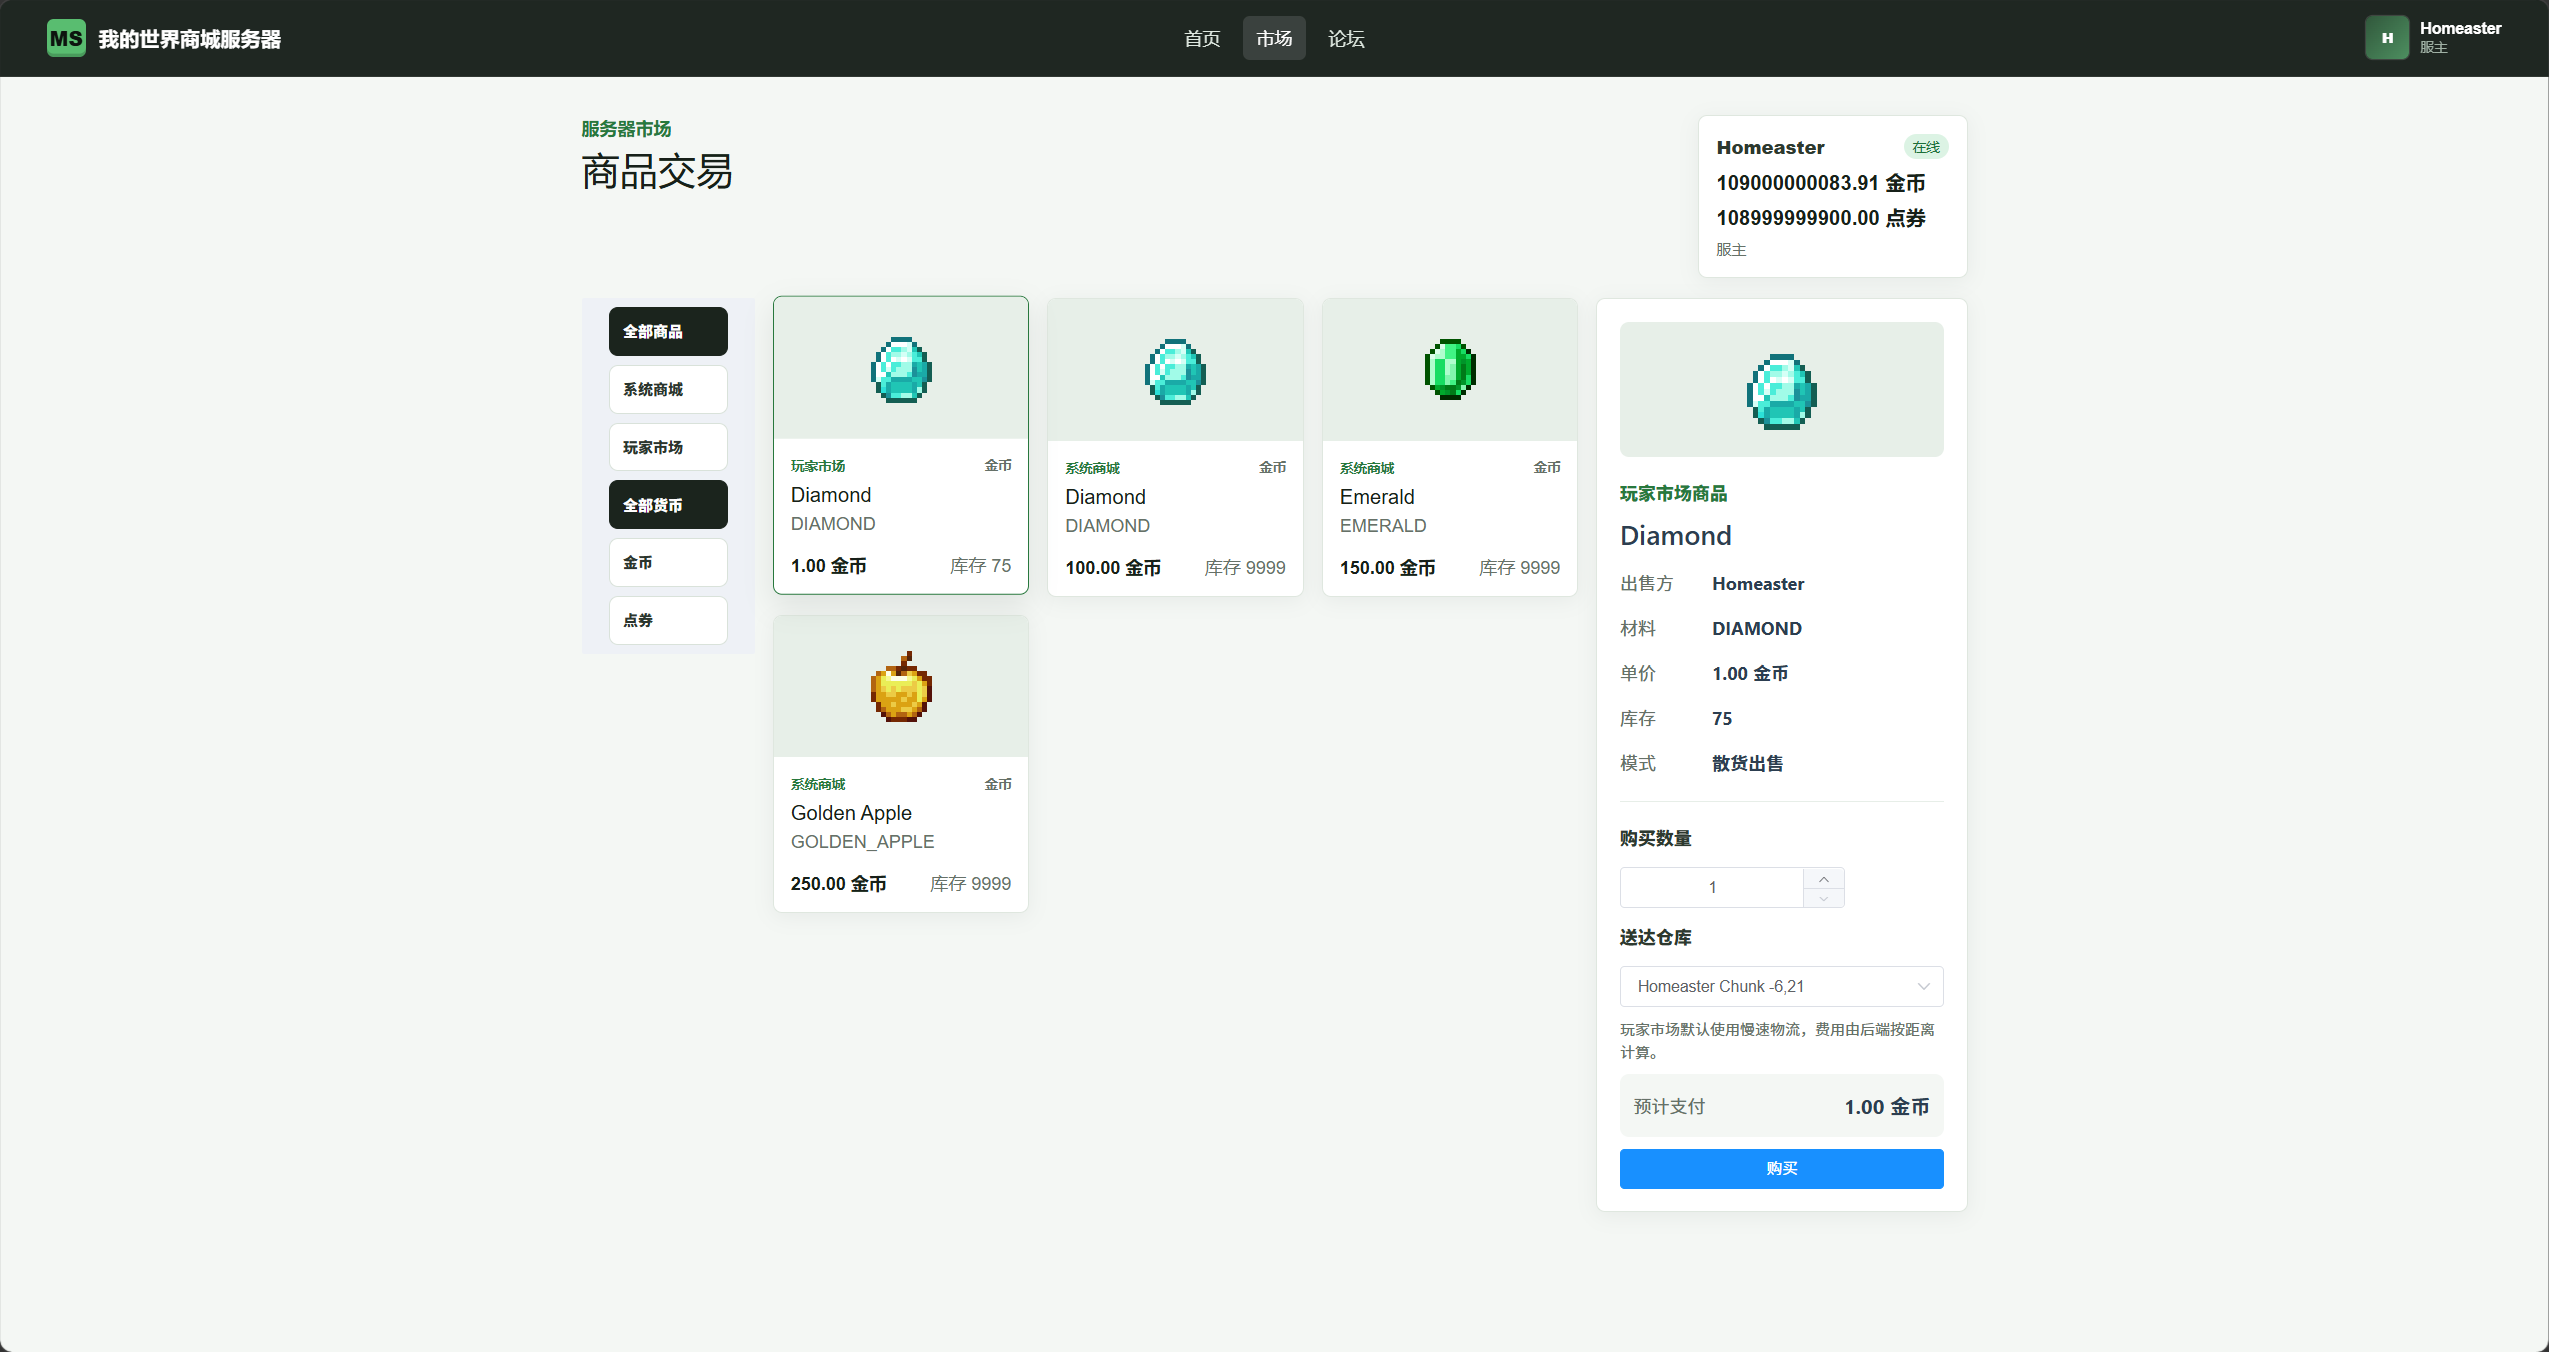Focus the 购买数量 quantity input field
Screen dimensions: 2549x1352
[x=1711, y=887]
